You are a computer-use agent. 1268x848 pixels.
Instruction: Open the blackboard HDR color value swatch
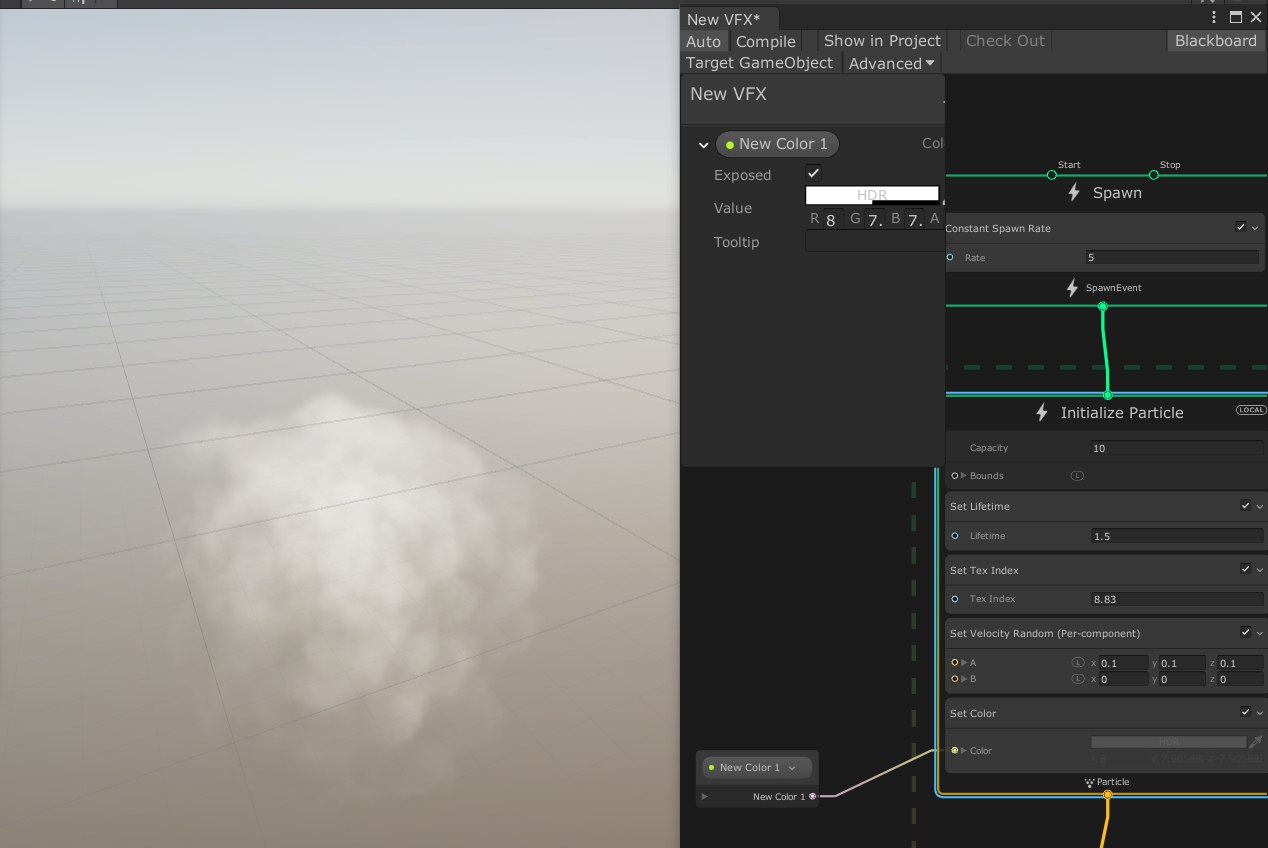click(x=872, y=195)
